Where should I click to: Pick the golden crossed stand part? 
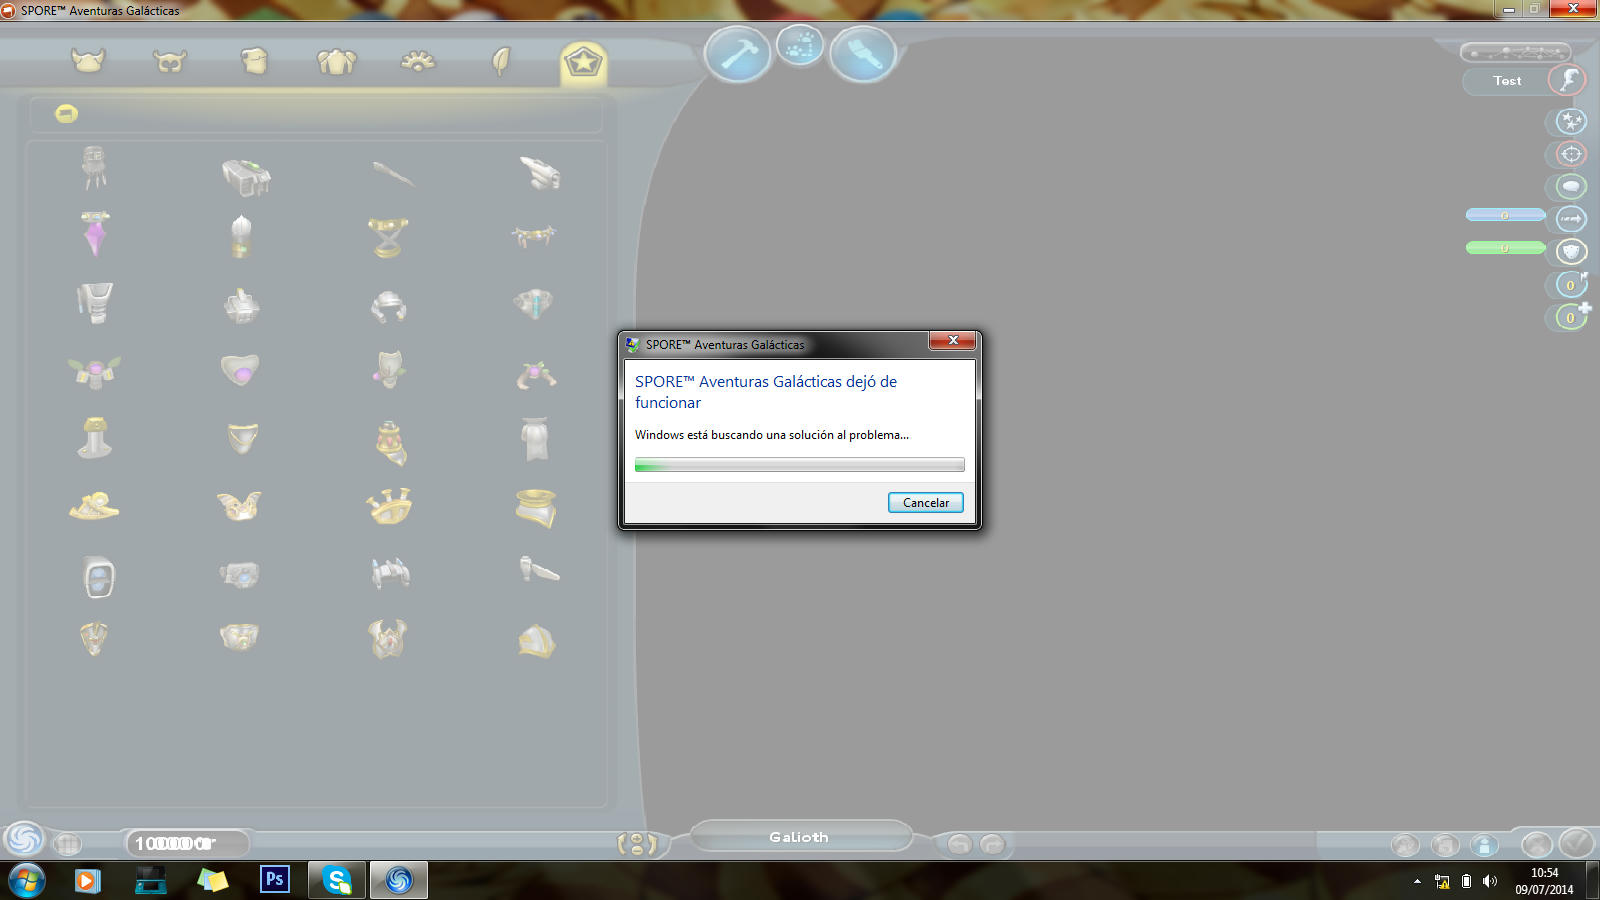pos(389,238)
